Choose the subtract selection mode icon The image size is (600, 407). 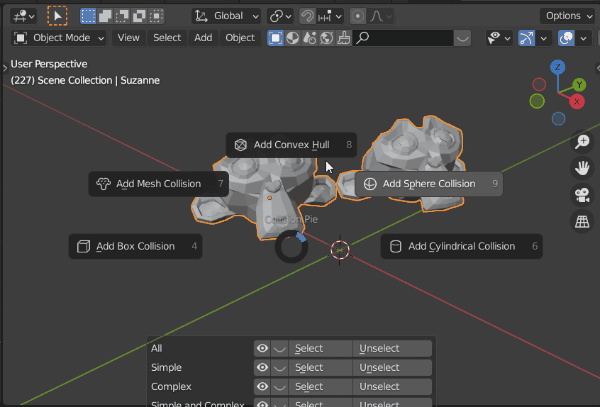point(122,16)
